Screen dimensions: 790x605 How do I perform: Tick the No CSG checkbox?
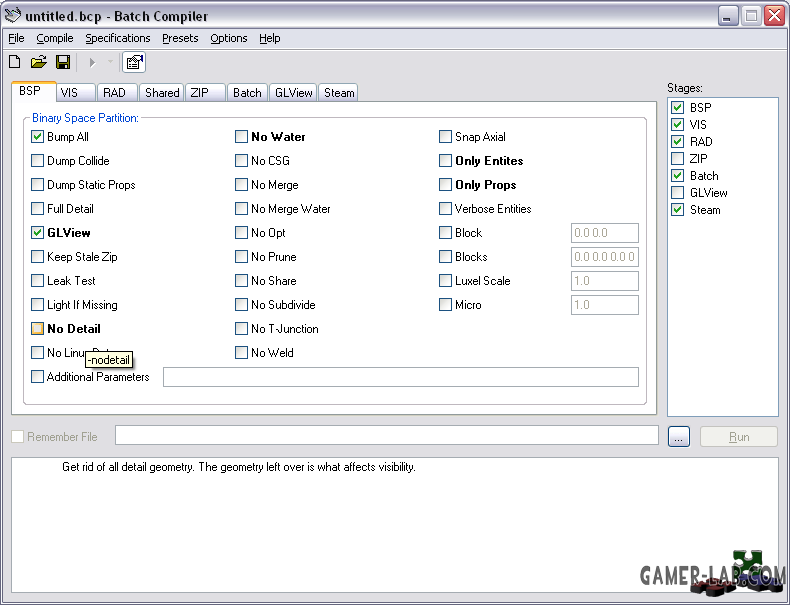241,161
